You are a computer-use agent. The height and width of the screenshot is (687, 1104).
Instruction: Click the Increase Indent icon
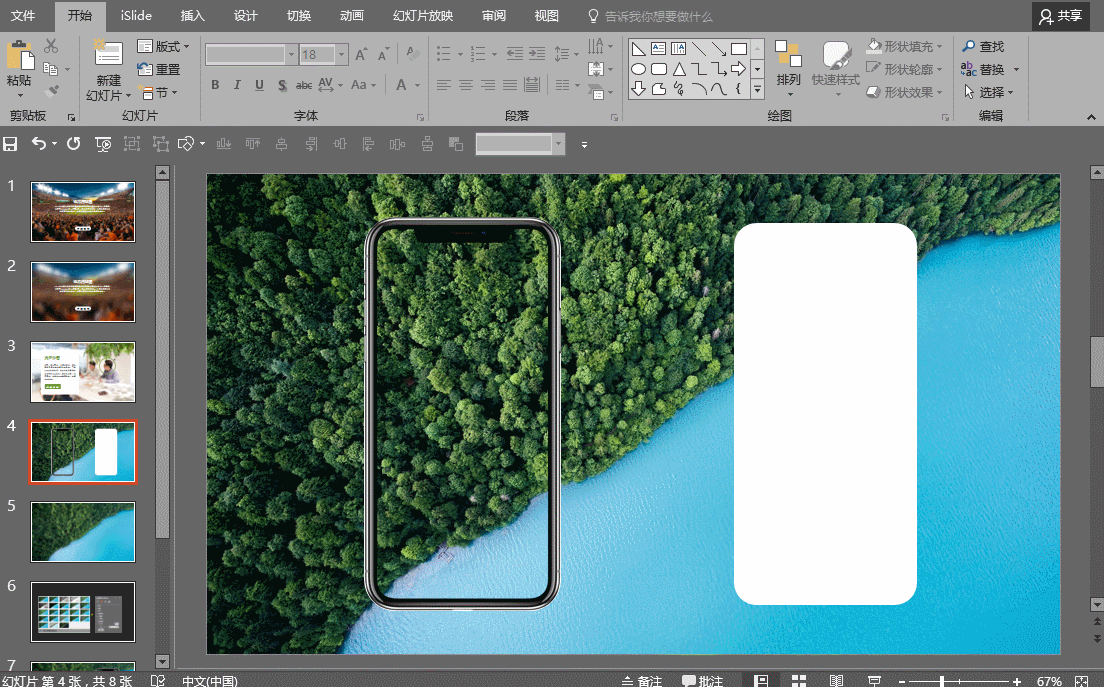[537, 53]
